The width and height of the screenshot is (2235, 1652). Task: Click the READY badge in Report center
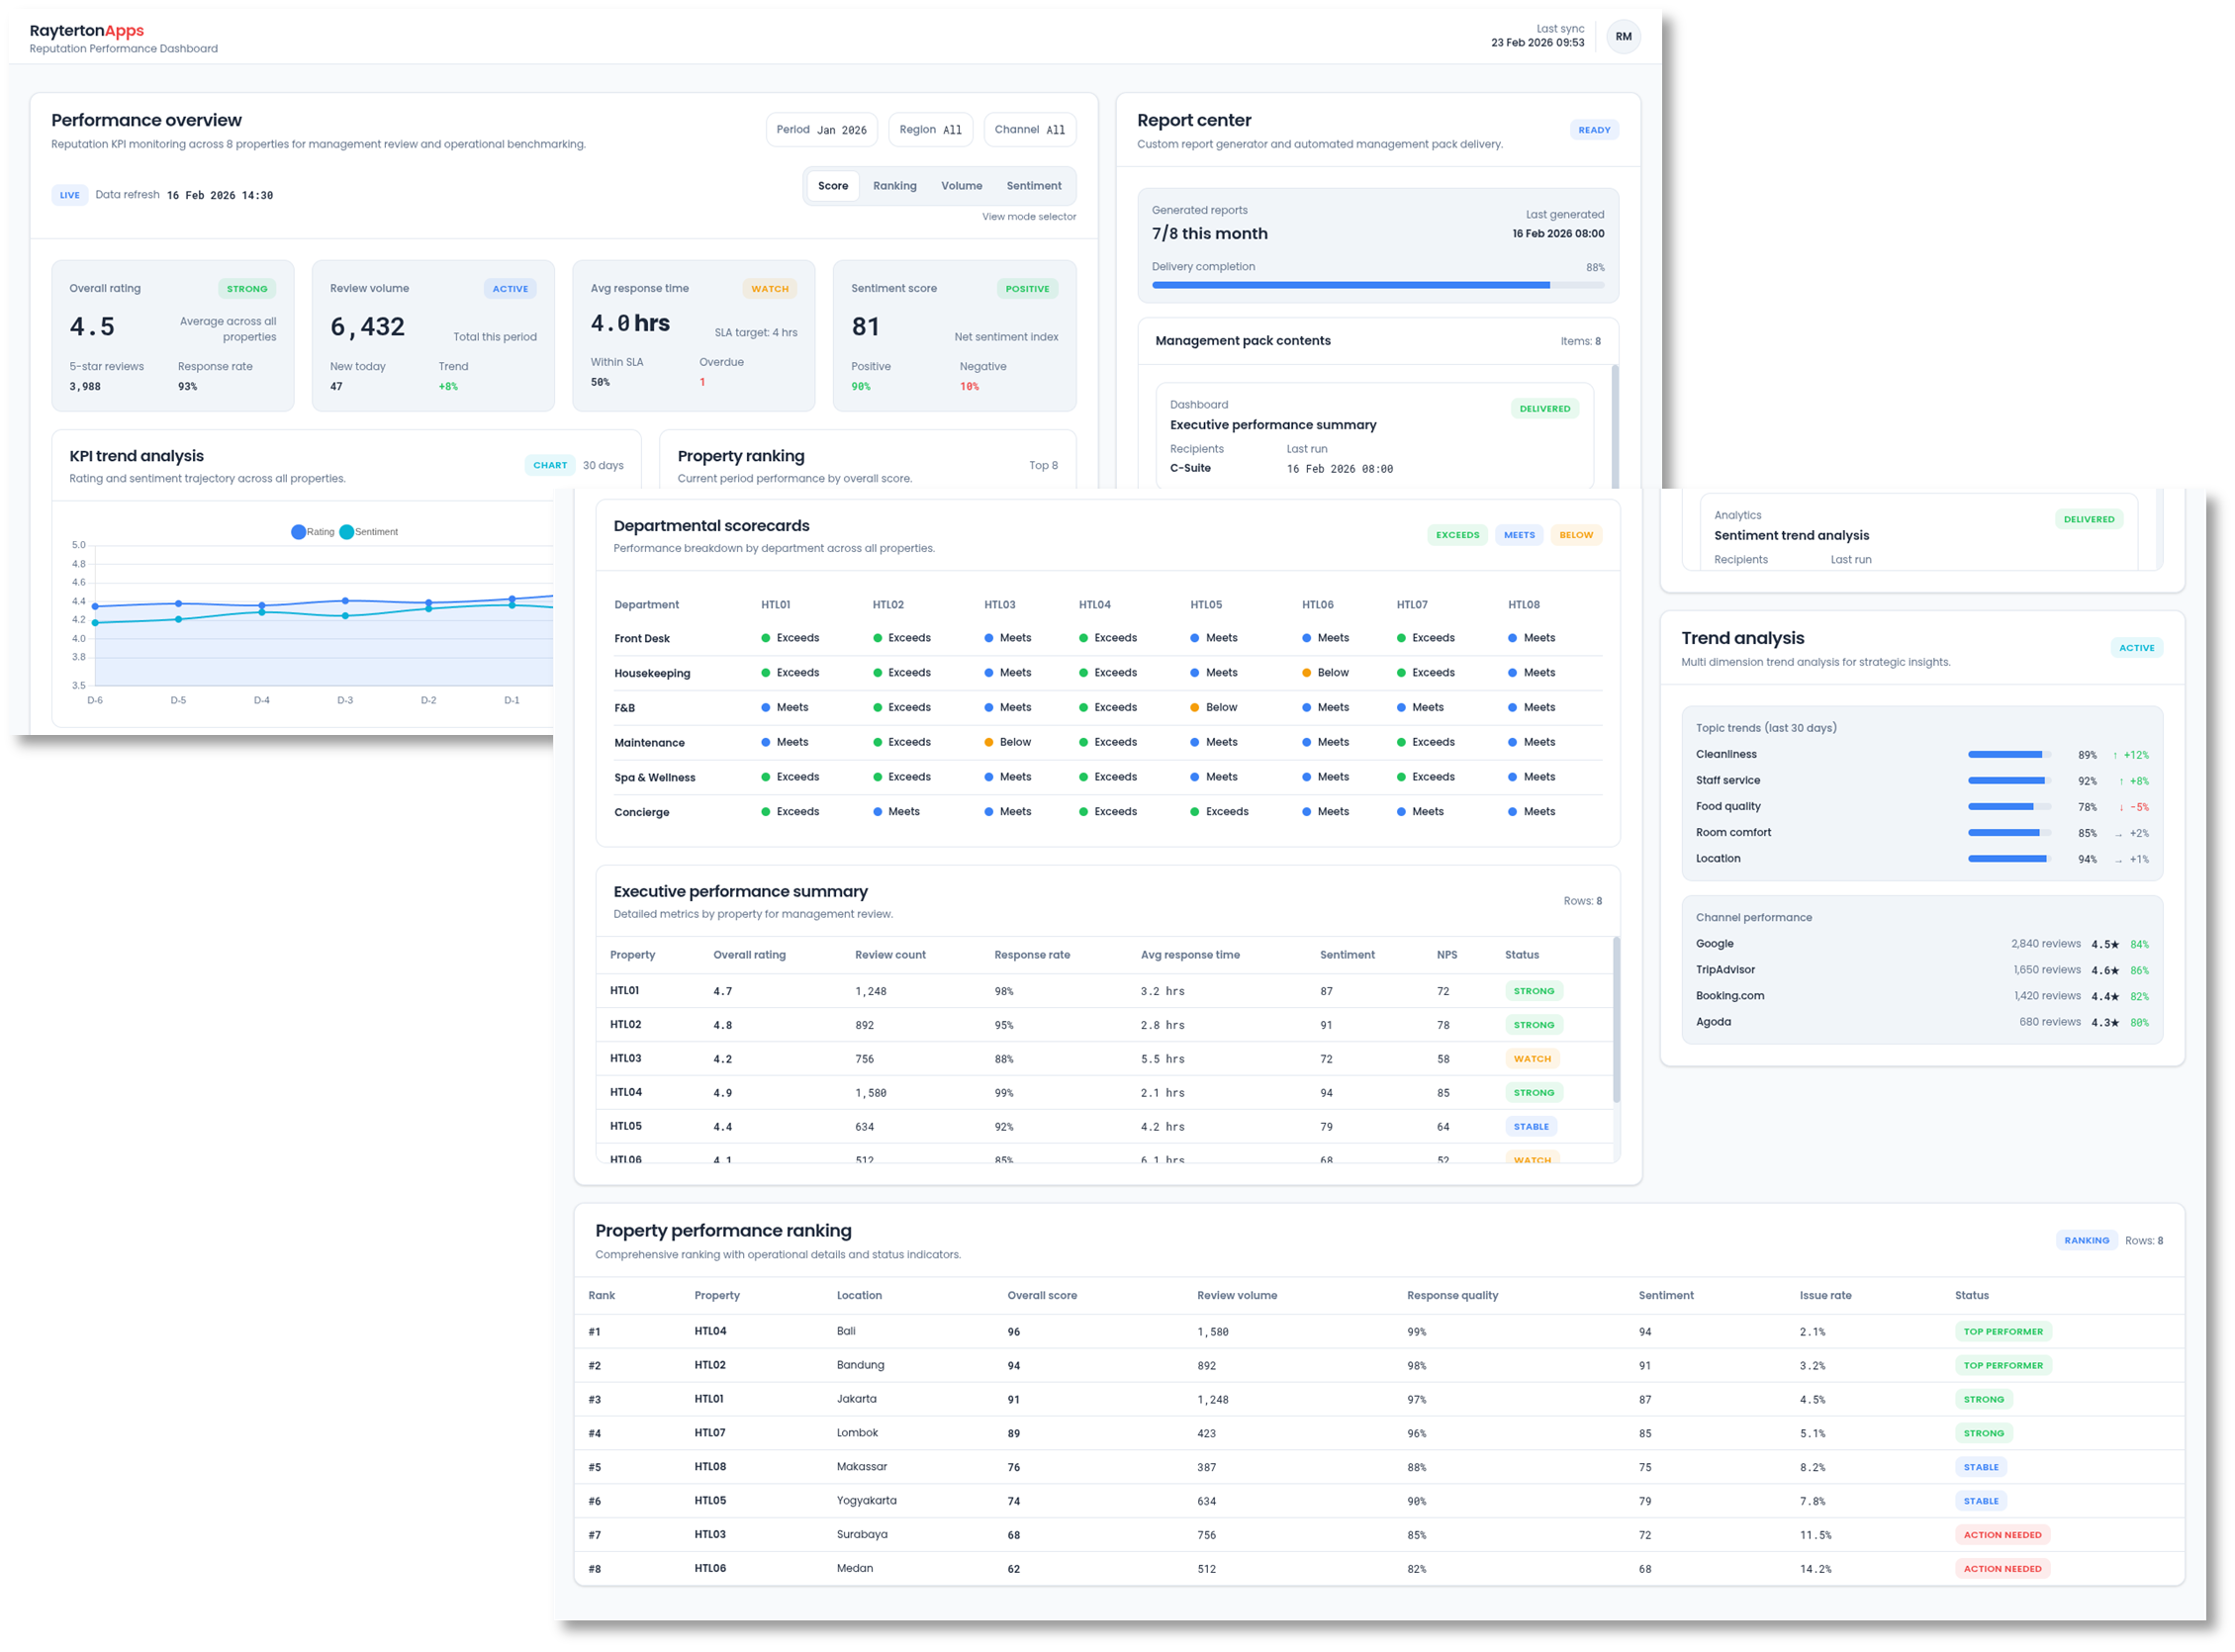1594,129
